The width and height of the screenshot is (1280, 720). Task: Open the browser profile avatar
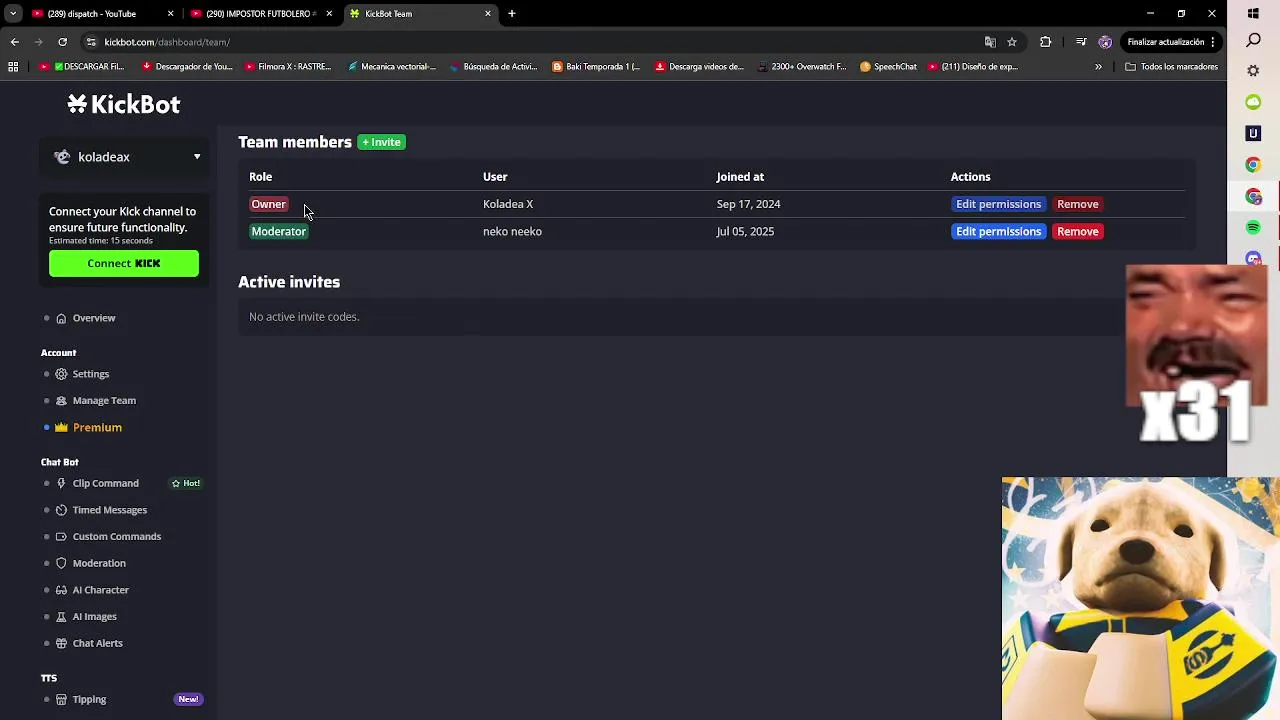click(1105, 42)
